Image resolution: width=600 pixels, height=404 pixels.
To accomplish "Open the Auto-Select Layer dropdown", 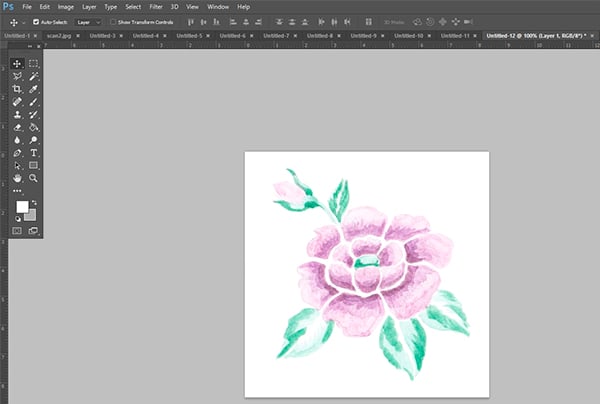I will click(x=88, y=22).
